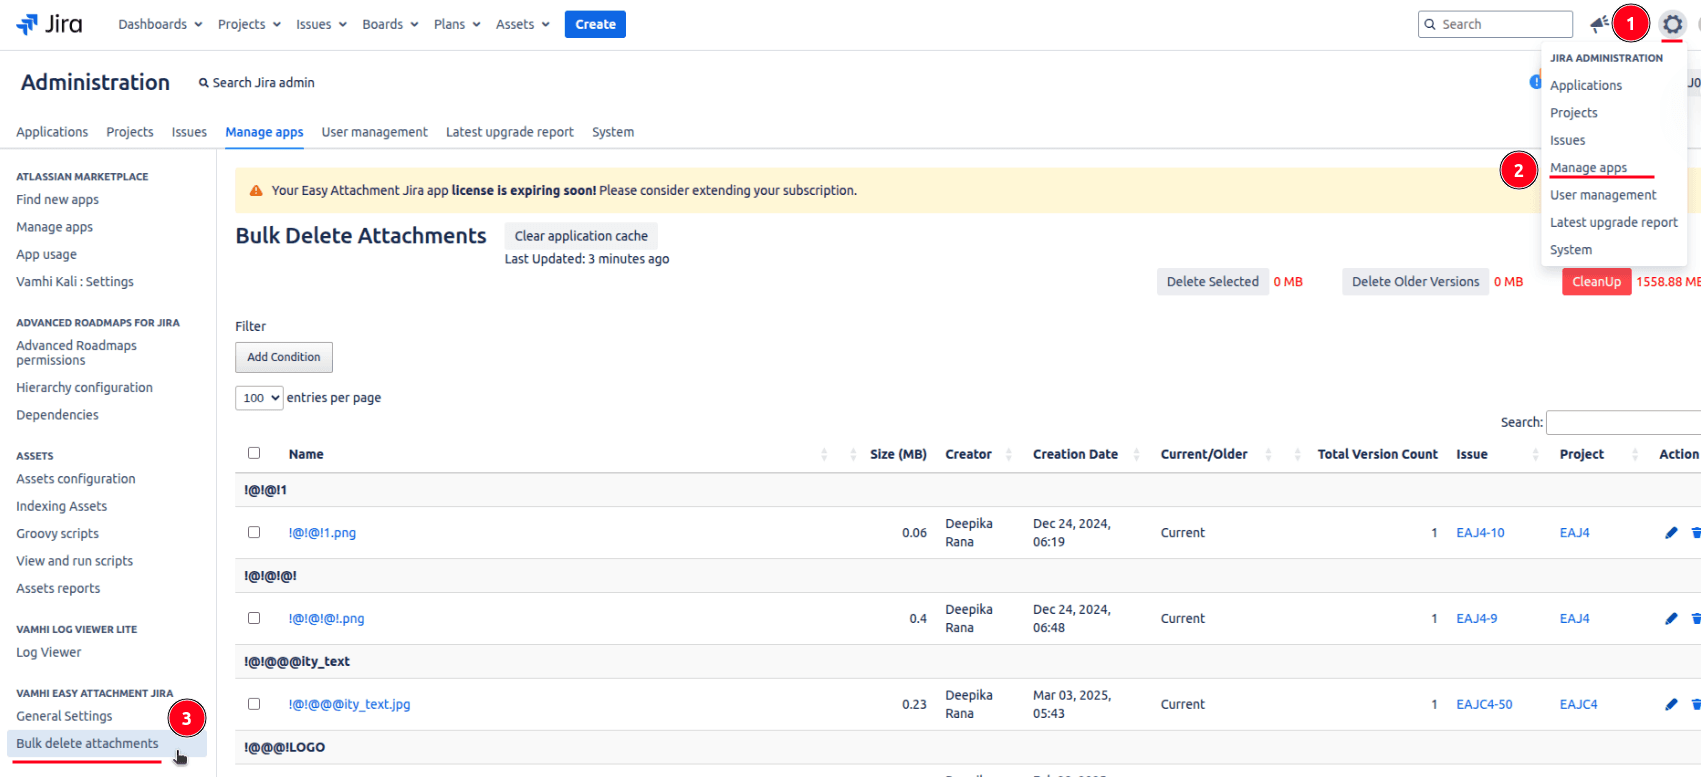The height and width of the screenshot is (777, 1701).
Task: Click edit pencil for !@!@@@ity_text.jpg
Action: coord(1671,705)
